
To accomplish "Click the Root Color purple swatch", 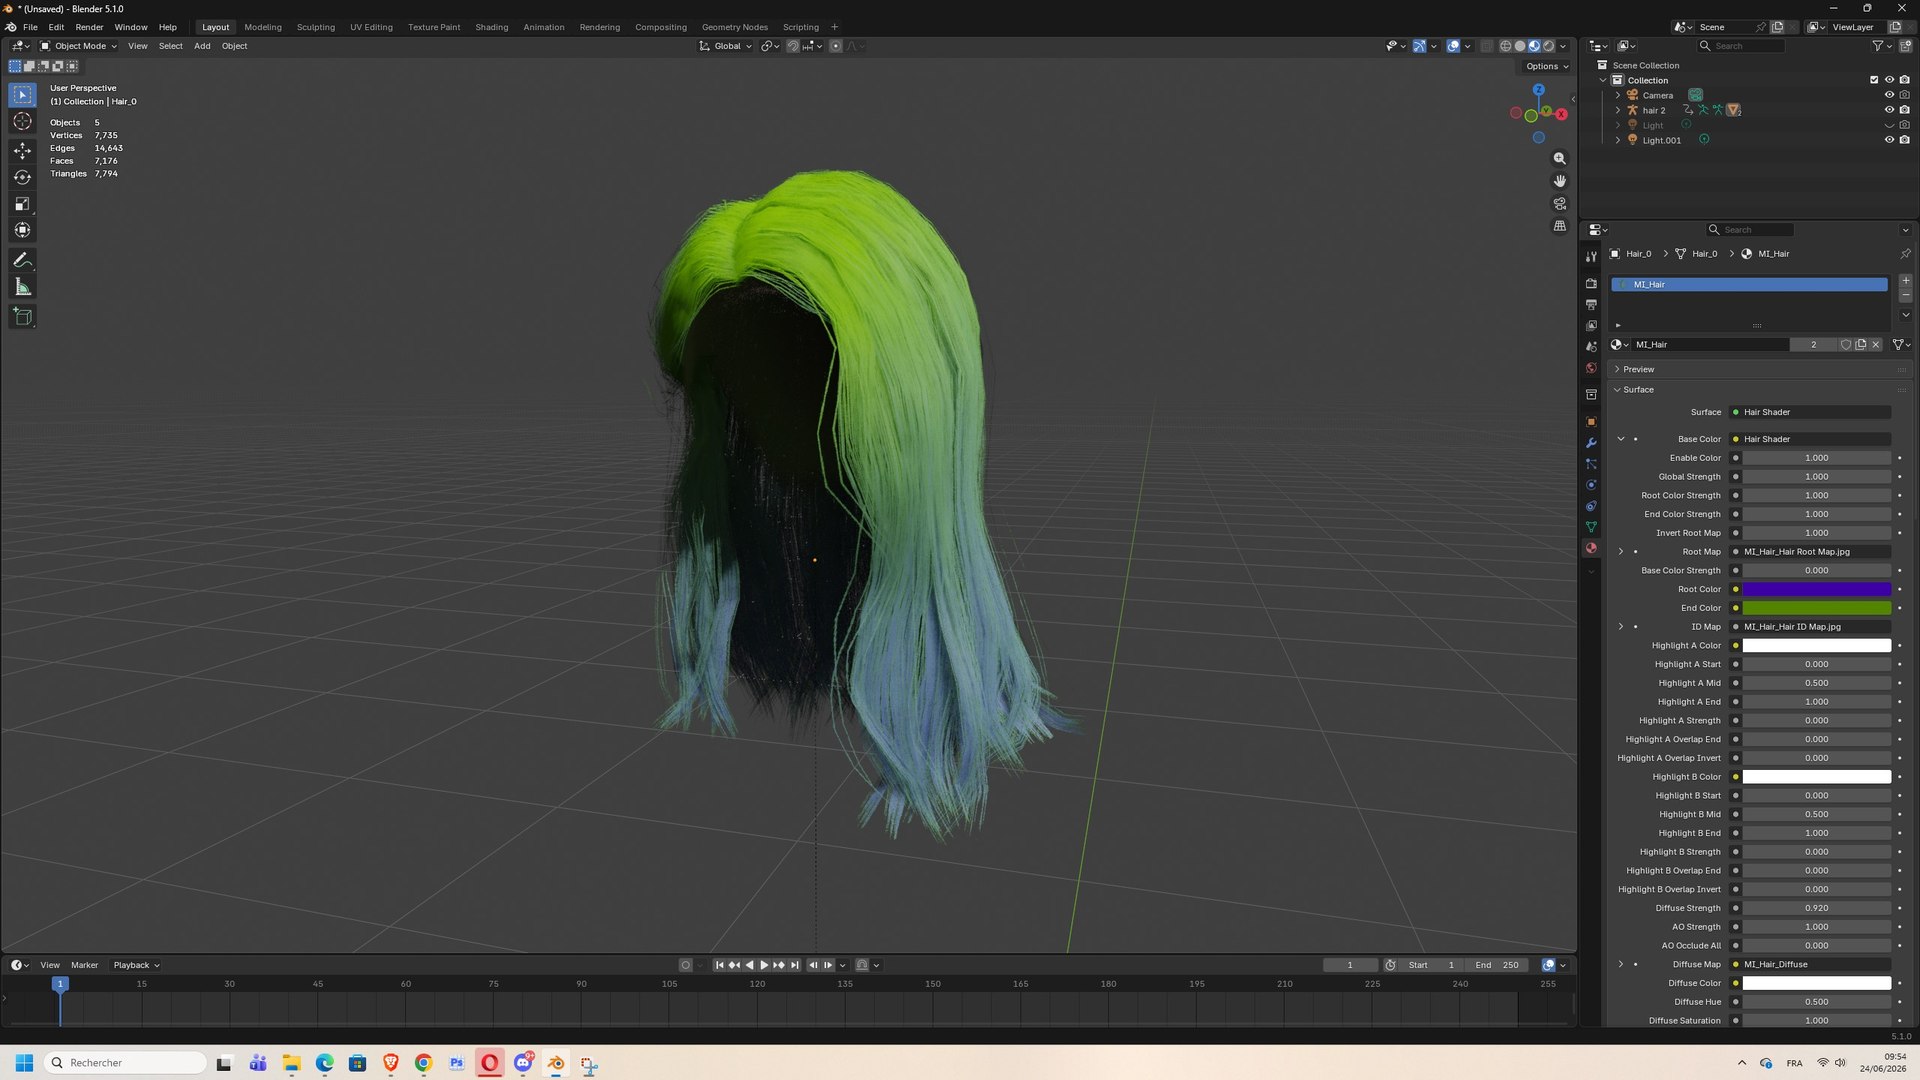I will pos(1817,590).
